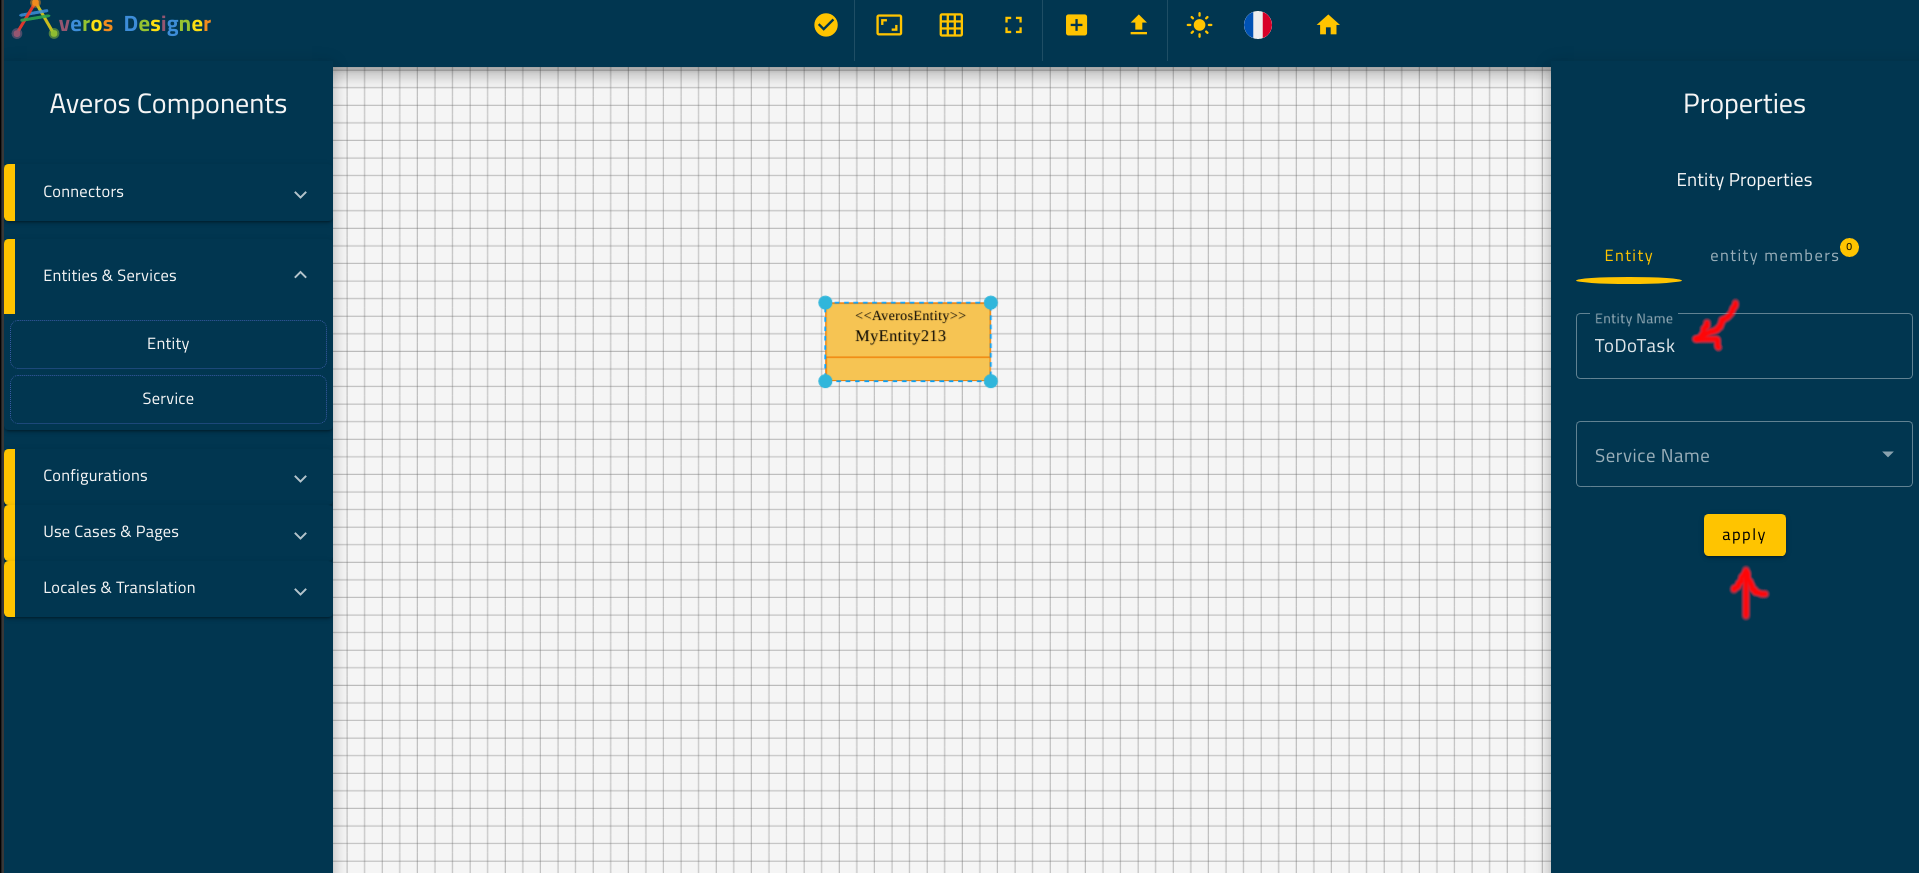
Task: Toggle the sun light theme icon
Action: tap(1199, 25)
